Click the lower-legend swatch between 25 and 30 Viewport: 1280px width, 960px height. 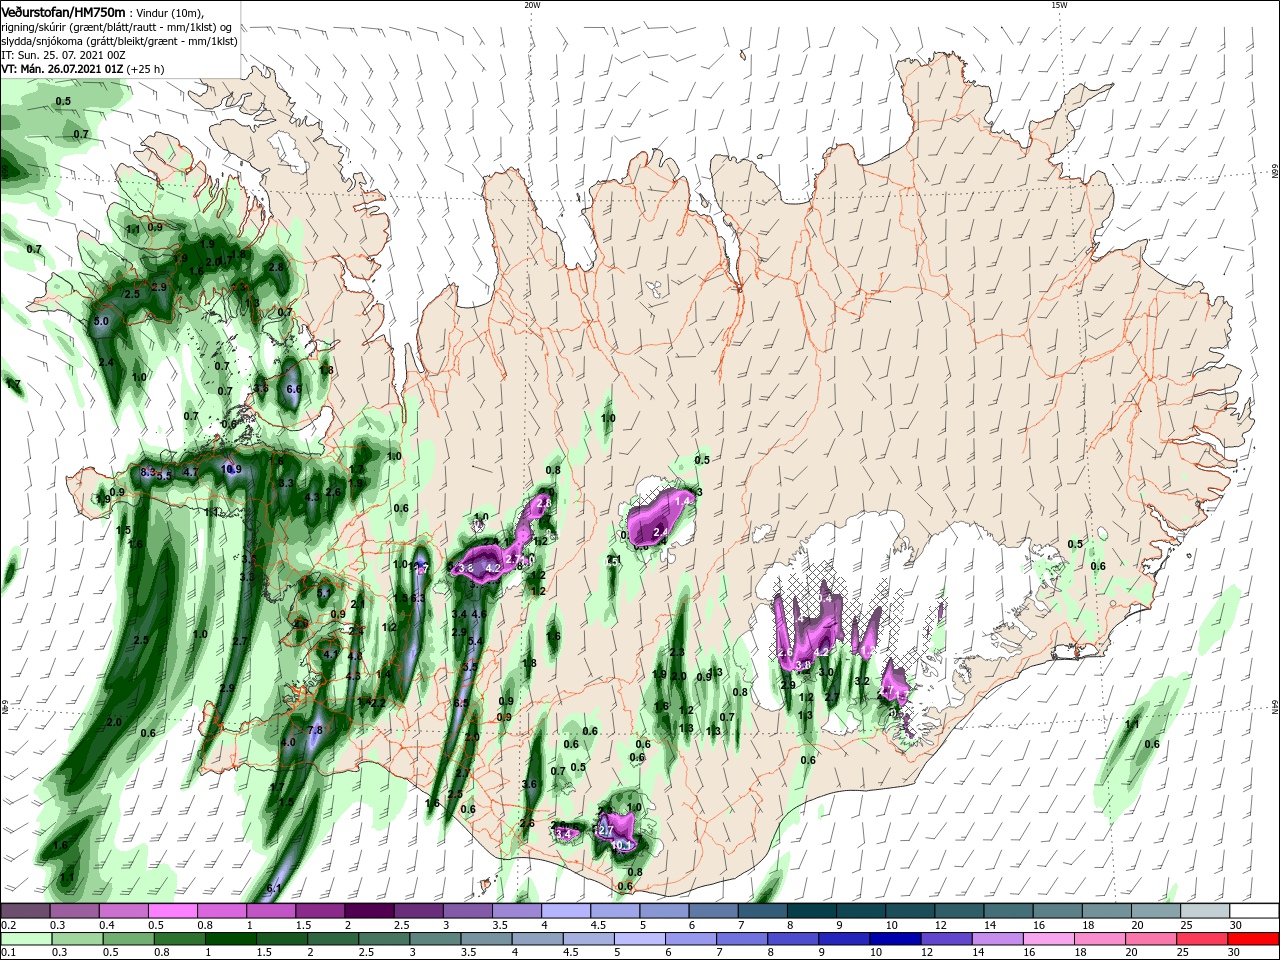point(1201,939)
